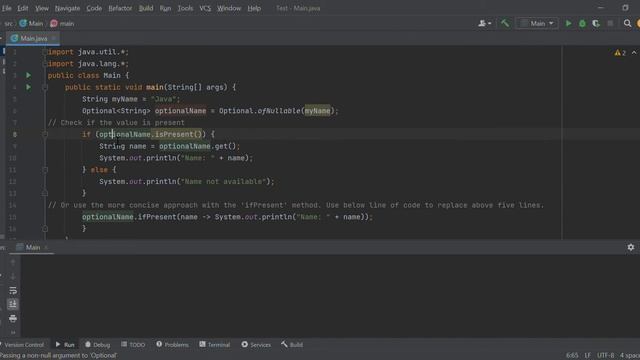Run class Main from gutter icon
The height and width of the screenshot is (360, 640).
[28, 76]
